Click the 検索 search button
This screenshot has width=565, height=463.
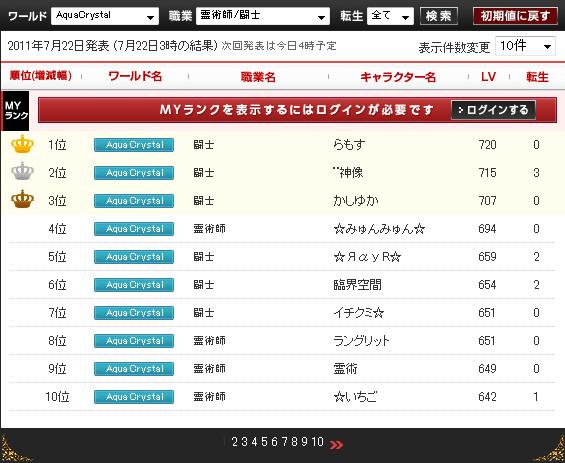439,16
